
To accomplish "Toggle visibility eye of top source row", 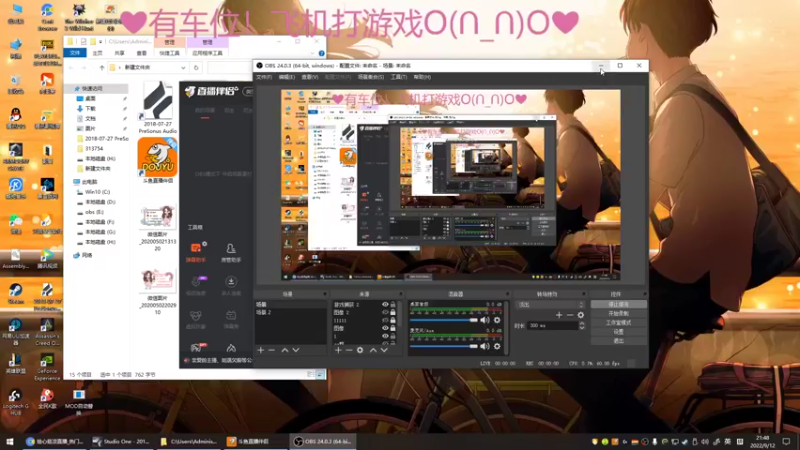I will 385,305.
